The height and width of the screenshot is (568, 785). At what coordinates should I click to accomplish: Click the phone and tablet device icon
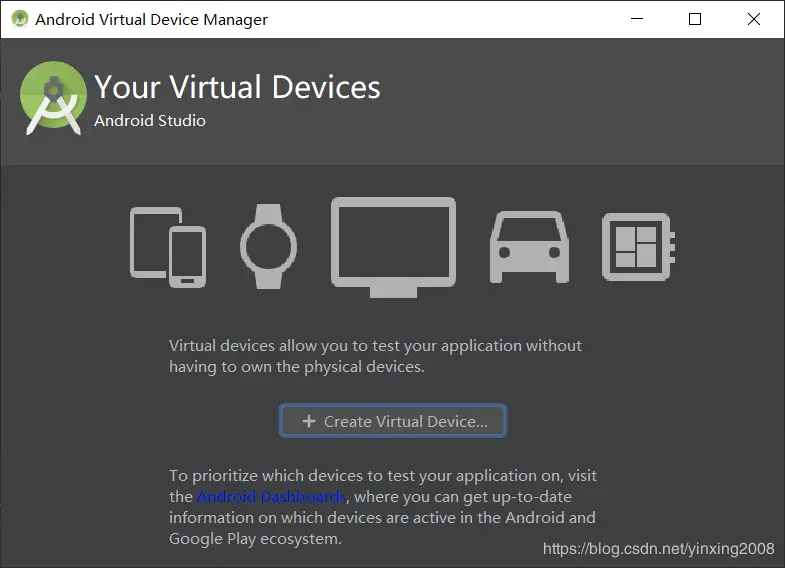click(168, 247)
